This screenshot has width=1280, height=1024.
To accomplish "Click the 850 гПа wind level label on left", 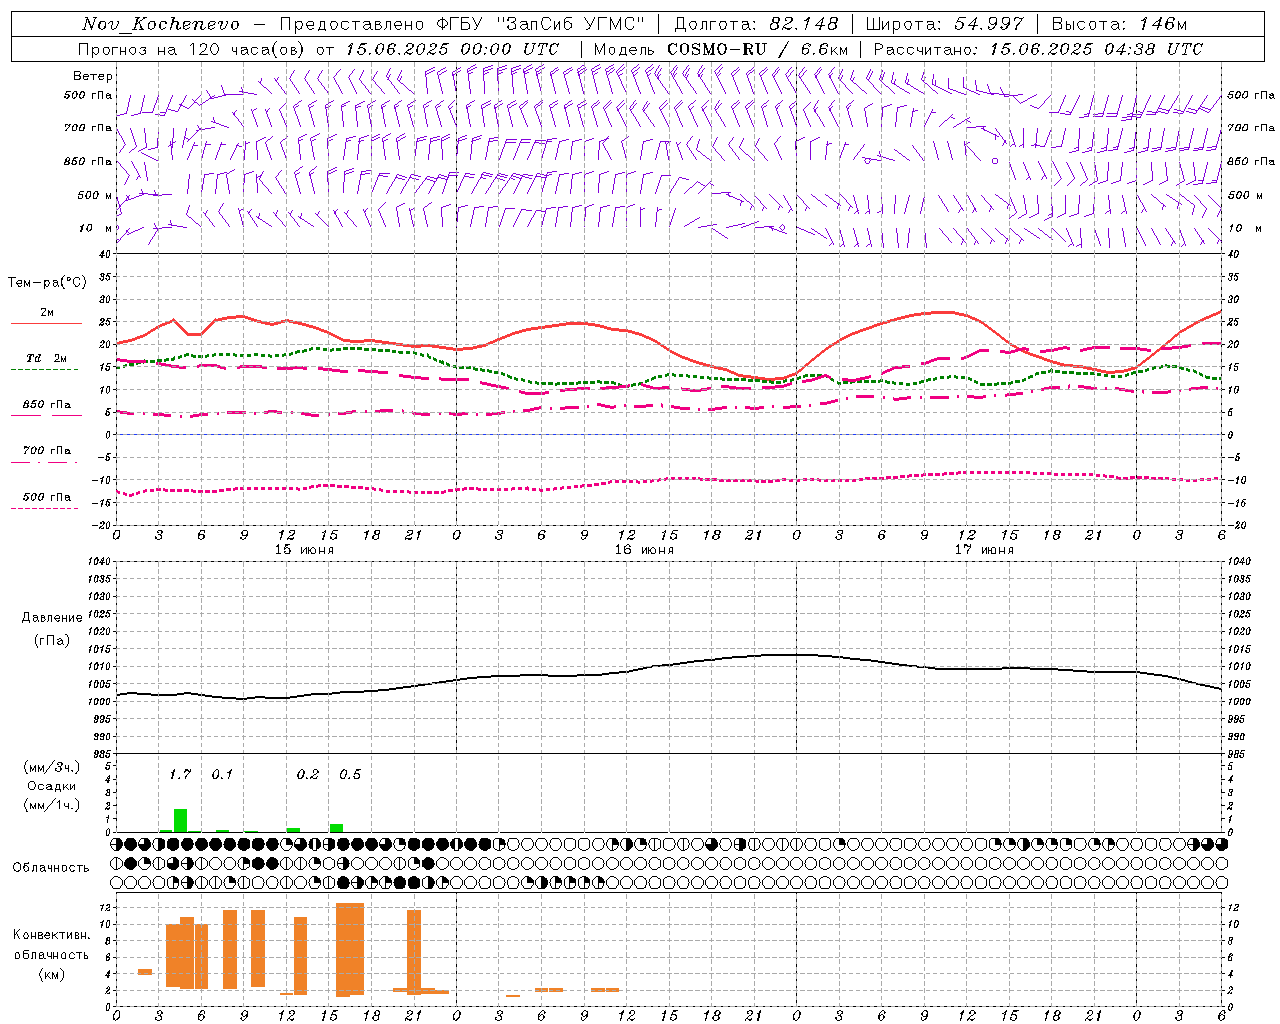I will (88, 161).
